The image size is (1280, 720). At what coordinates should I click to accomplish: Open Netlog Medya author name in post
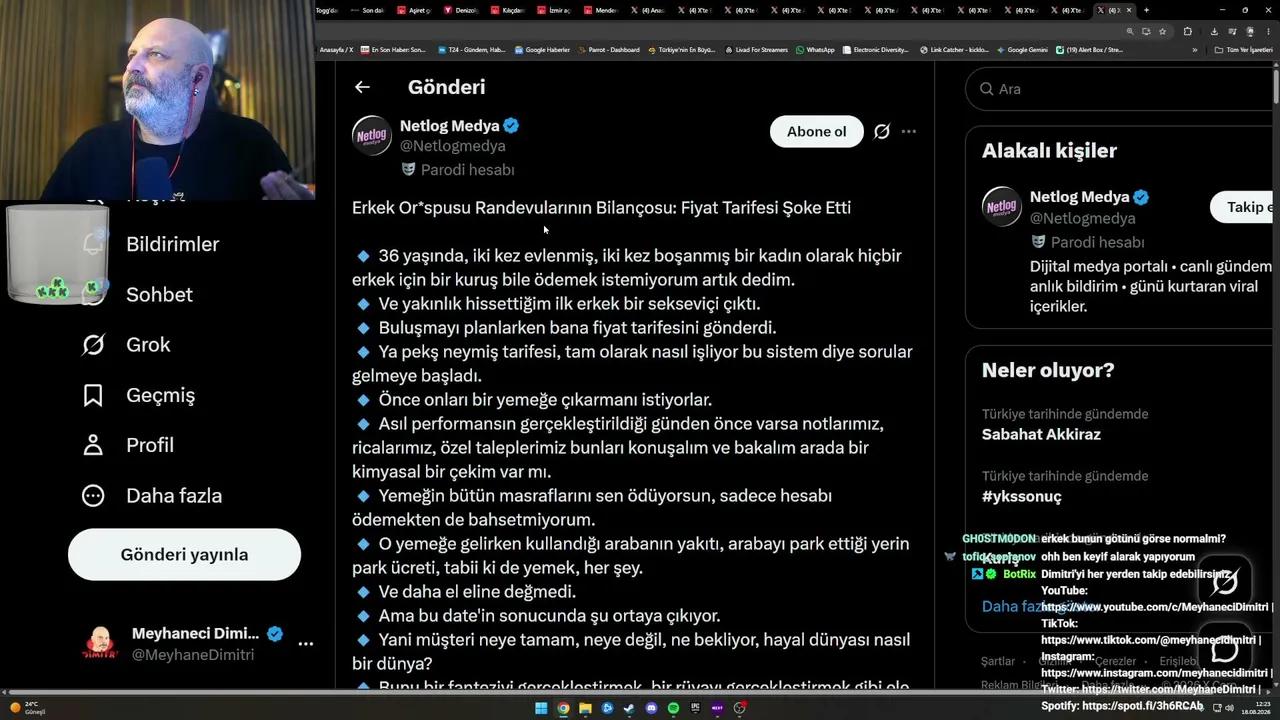click(449, 126)
